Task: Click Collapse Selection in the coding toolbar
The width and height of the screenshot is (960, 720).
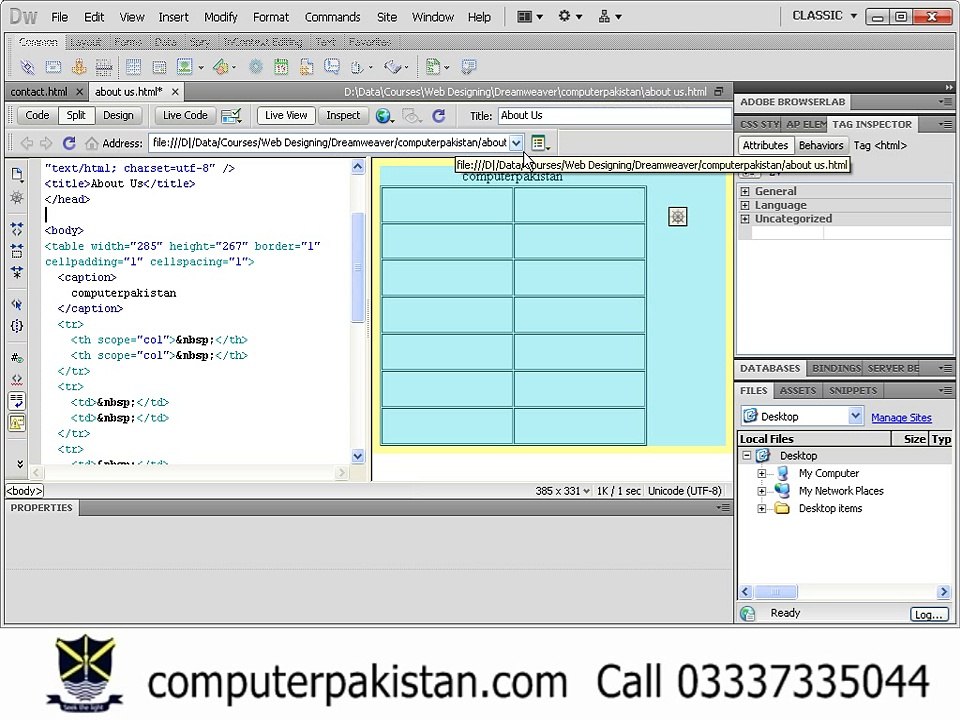Action: click(17, 250)
